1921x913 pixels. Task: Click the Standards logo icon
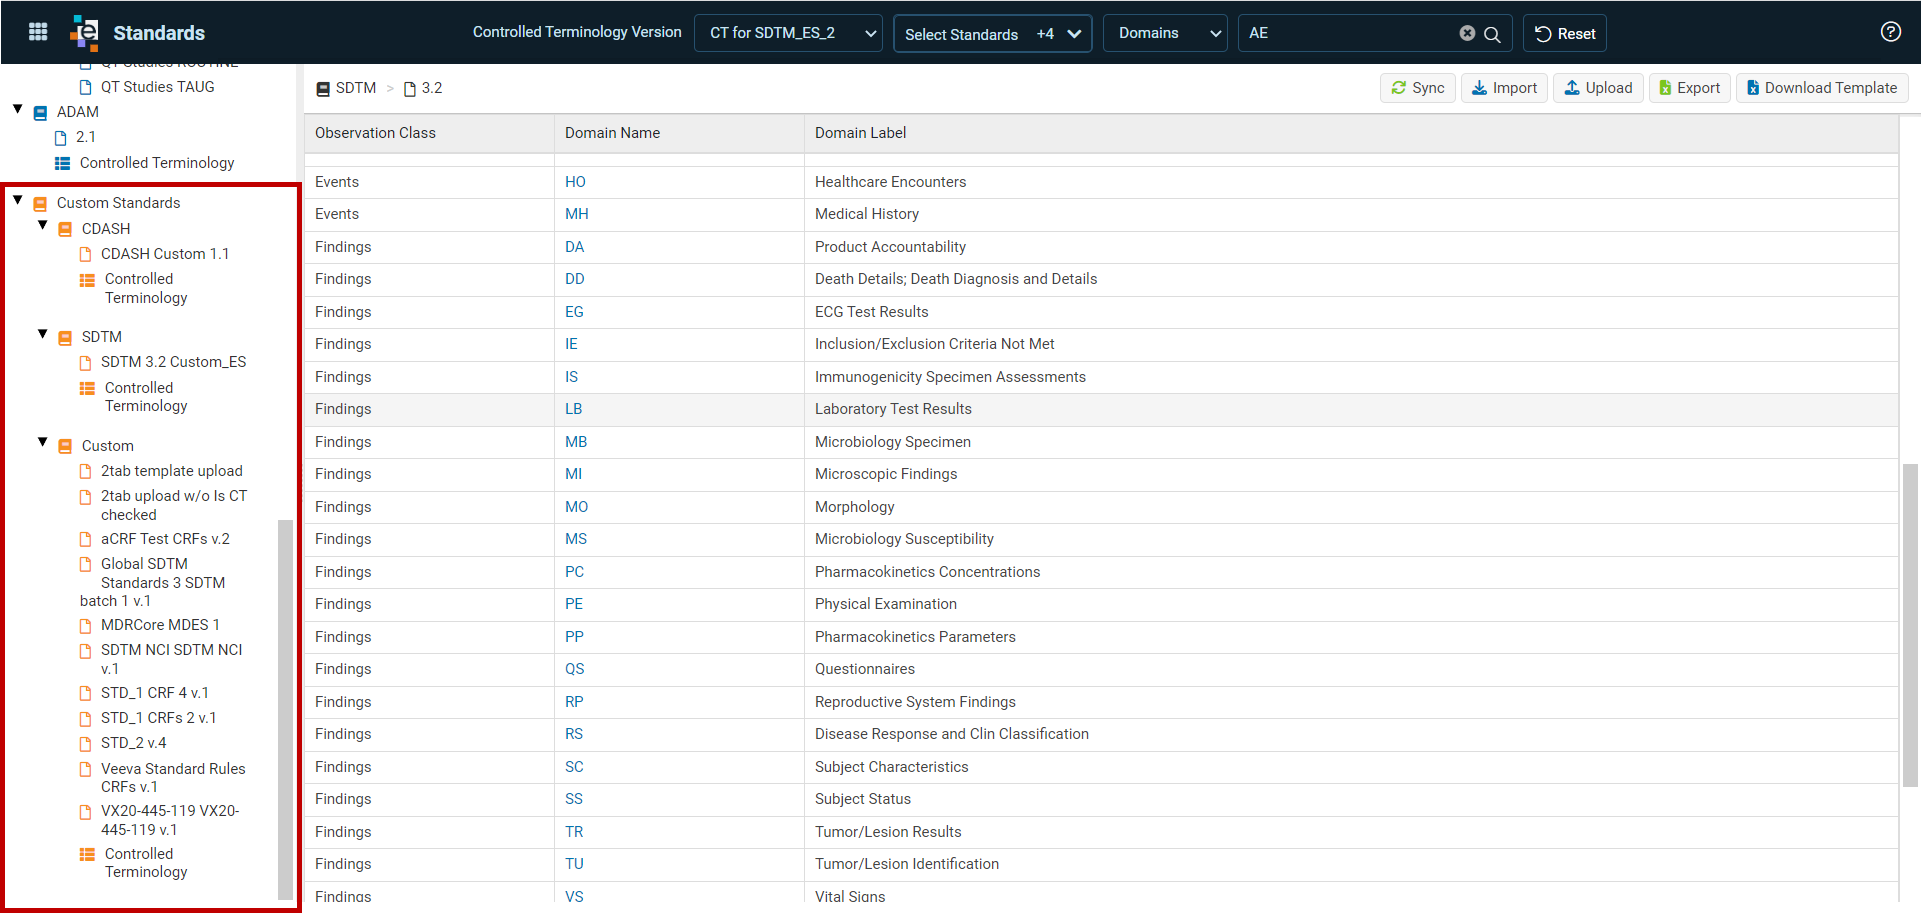[85, 32]
